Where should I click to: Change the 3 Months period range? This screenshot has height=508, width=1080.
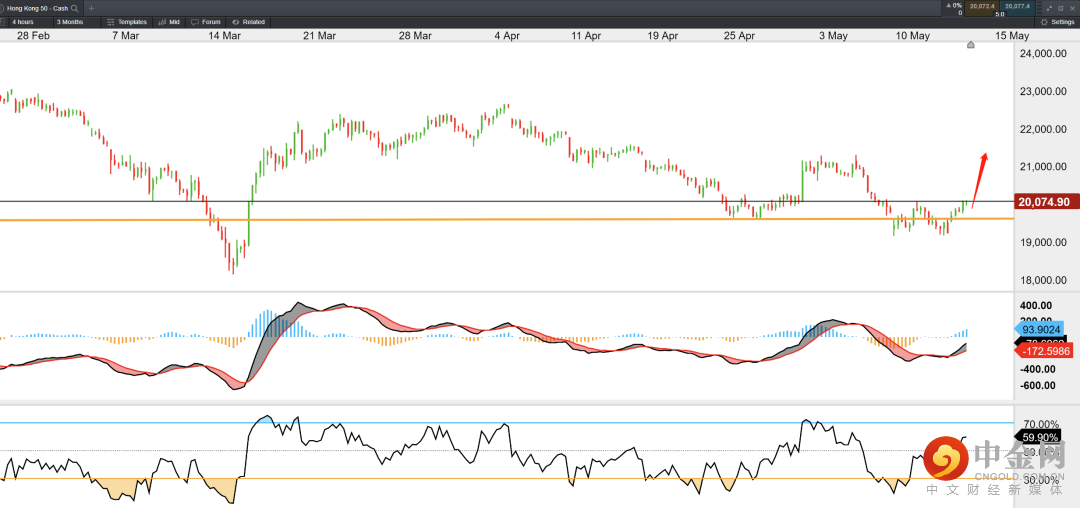pos(70,21)
